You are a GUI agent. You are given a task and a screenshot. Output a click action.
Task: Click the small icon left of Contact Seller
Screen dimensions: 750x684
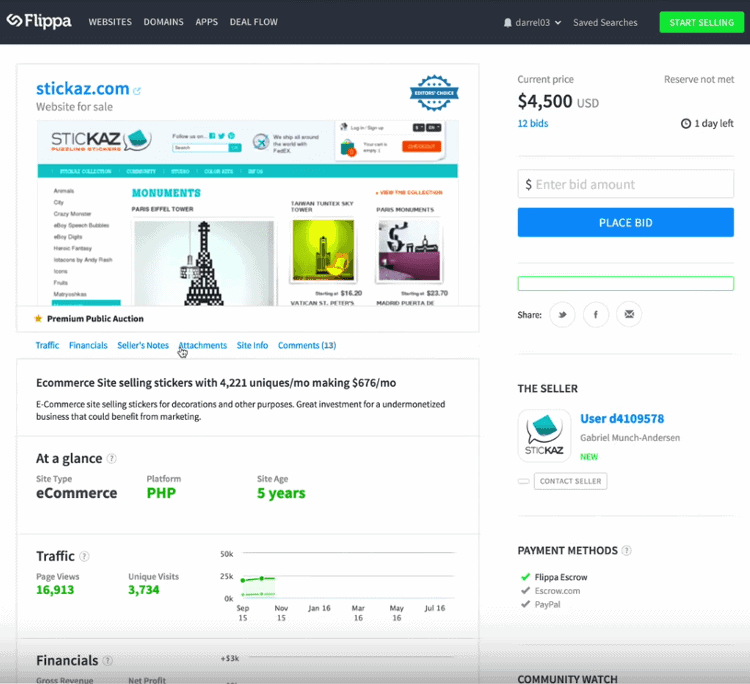tap(524, 481)
